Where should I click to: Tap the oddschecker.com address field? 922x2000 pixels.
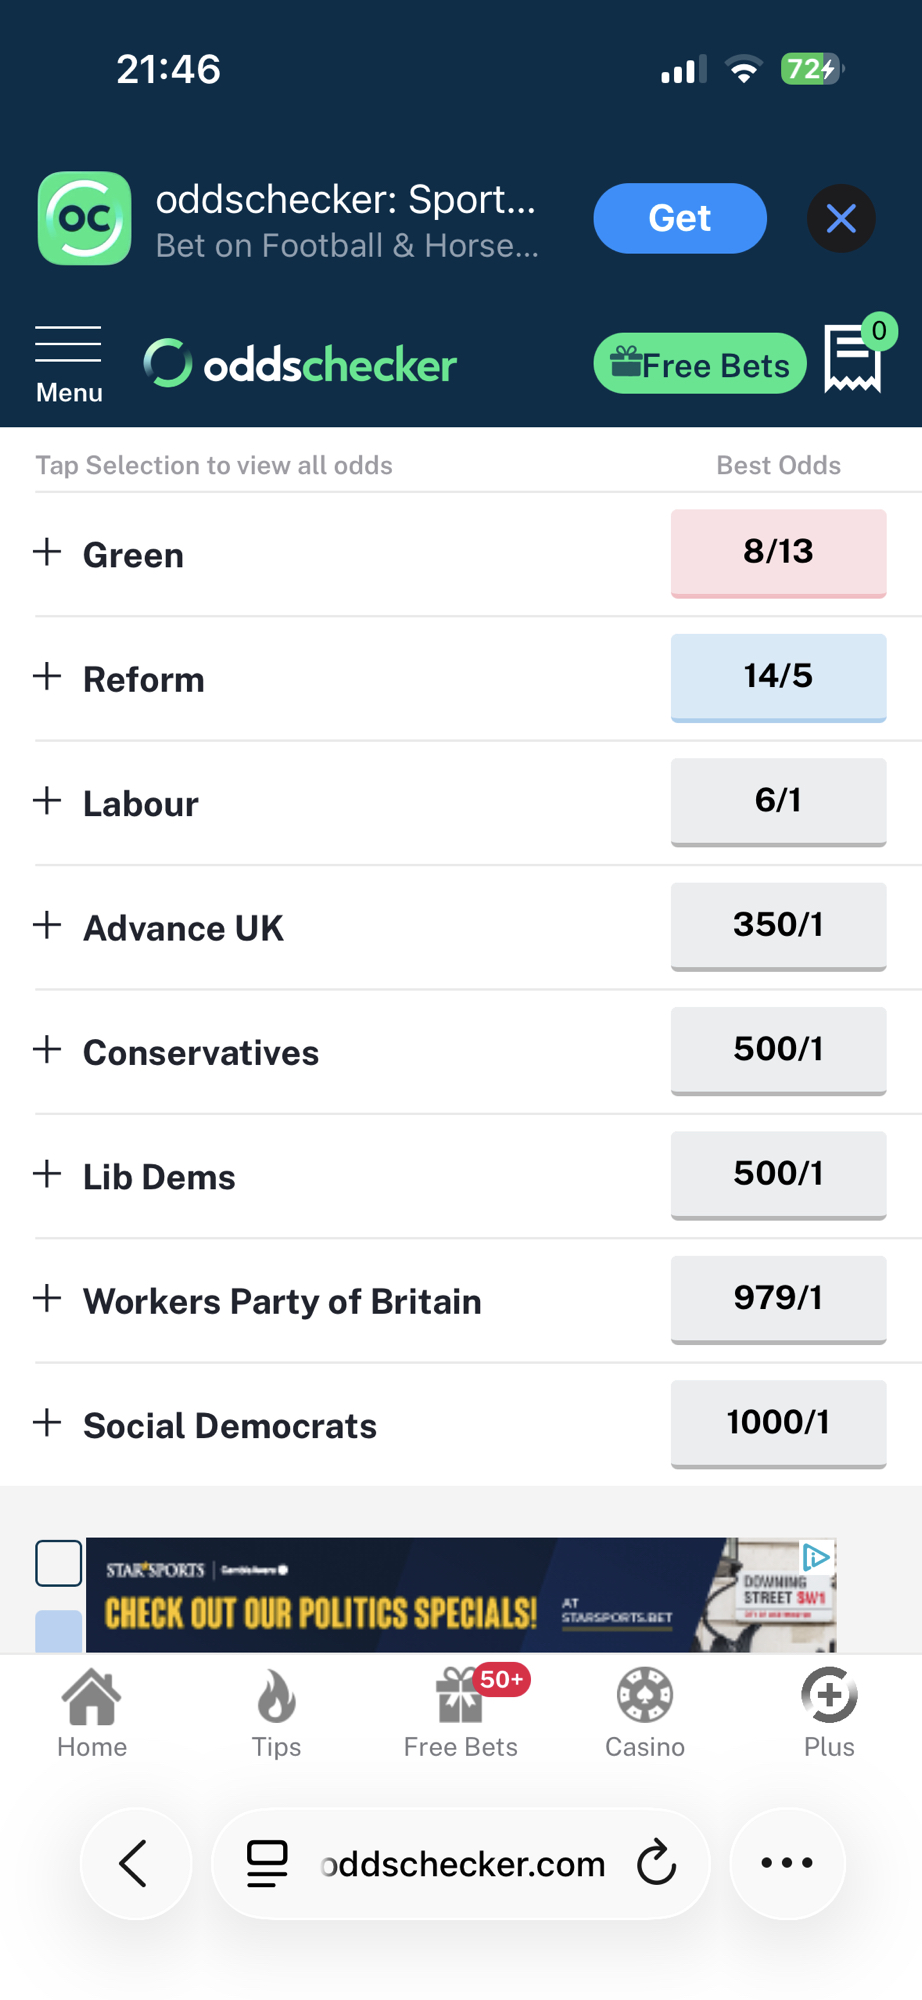tap(462, 1864)
